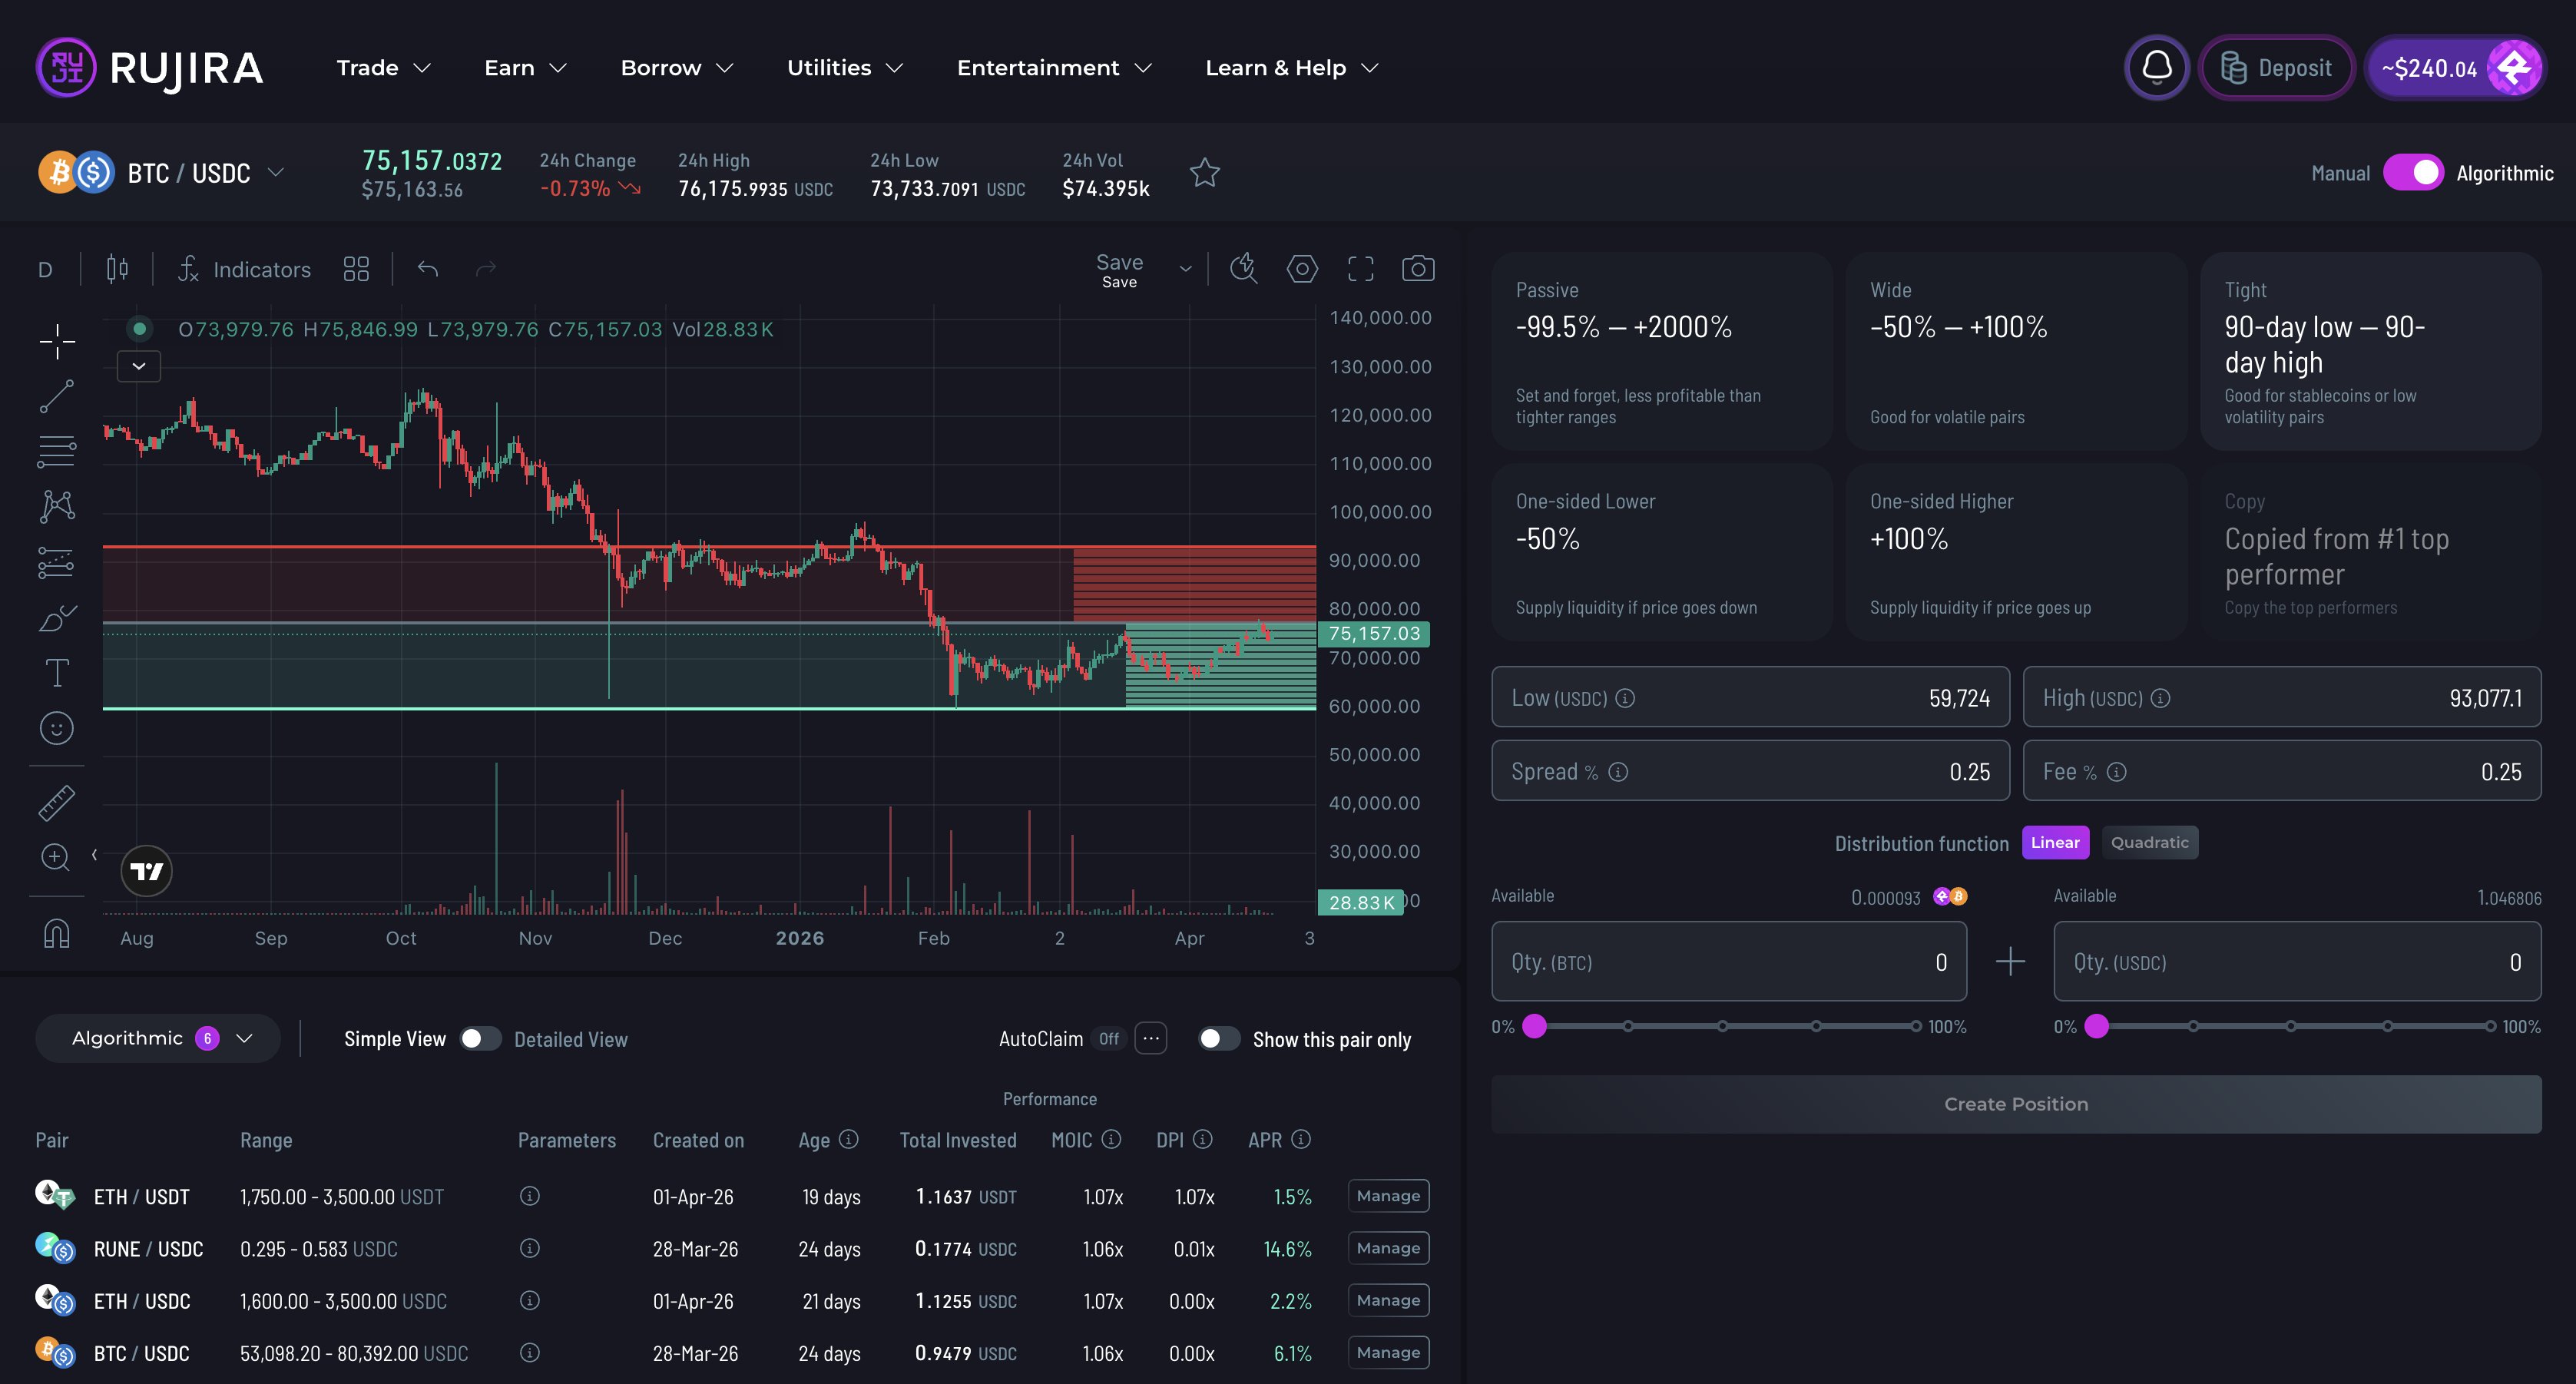Open the Utilities menu
The width and height of the screenshot is (2576, 1384).
tap(845, 68)
